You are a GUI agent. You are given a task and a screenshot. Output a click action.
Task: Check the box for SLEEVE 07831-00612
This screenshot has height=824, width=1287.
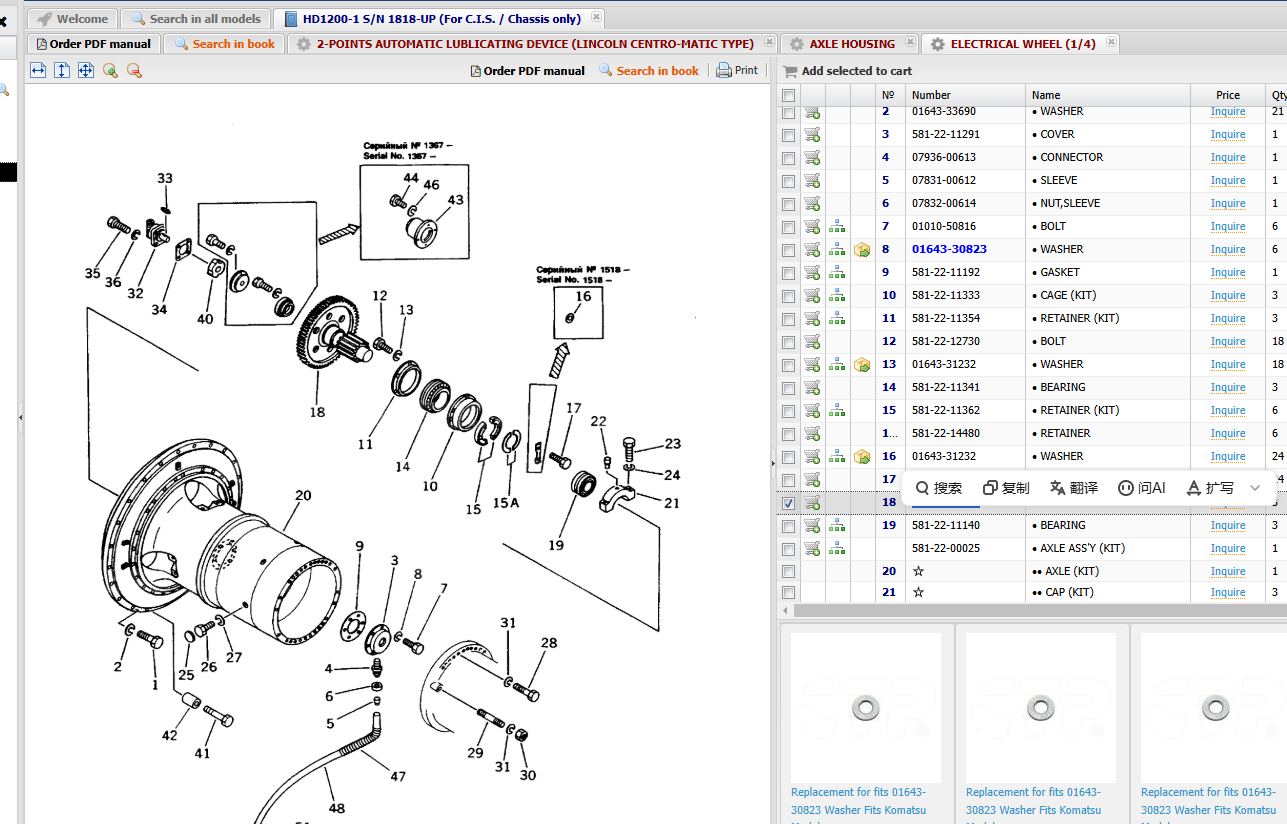click(x=789, y=181)
